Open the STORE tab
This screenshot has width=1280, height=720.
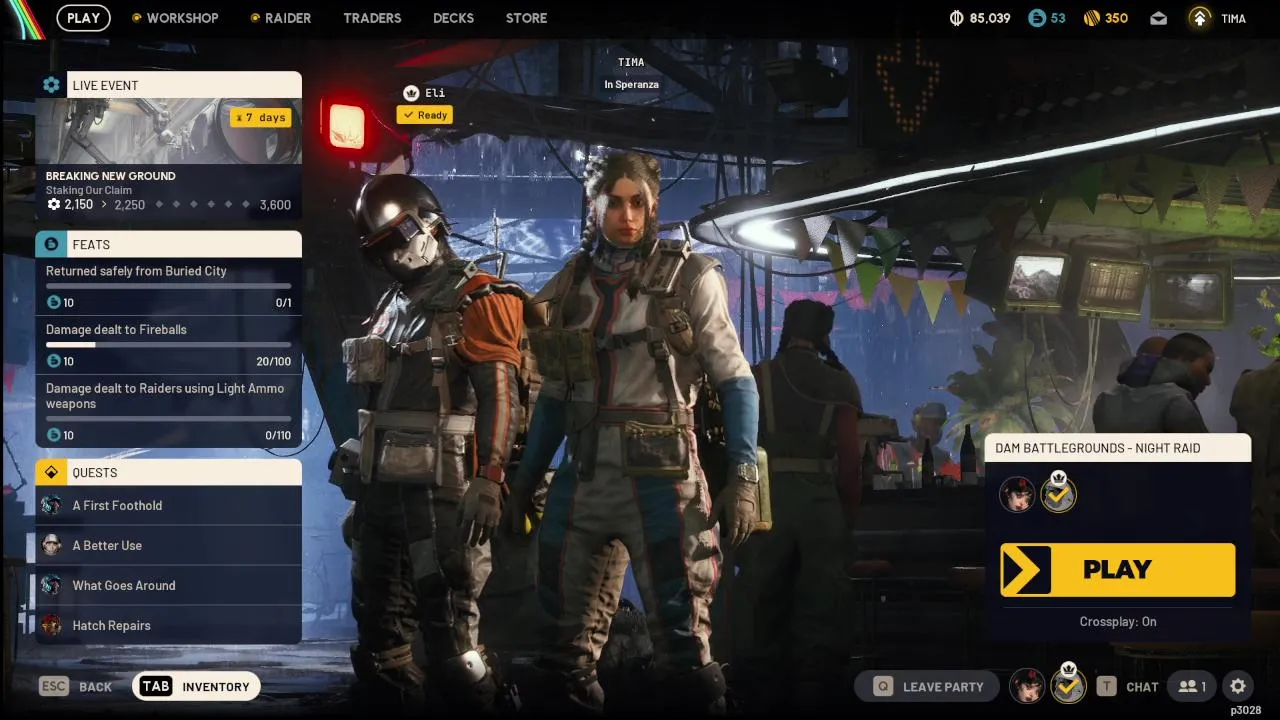526,18
